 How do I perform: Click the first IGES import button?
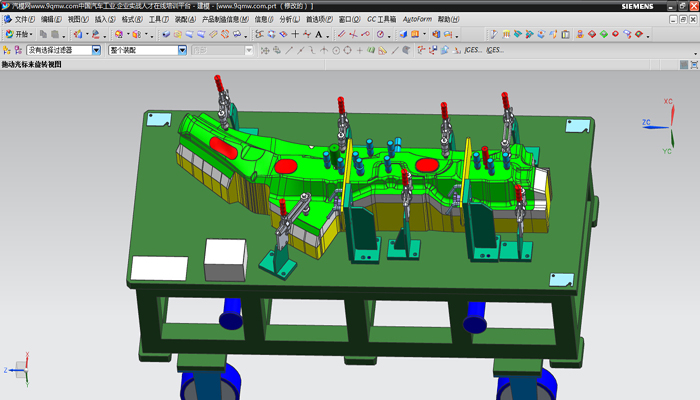[x=473, y=50]
